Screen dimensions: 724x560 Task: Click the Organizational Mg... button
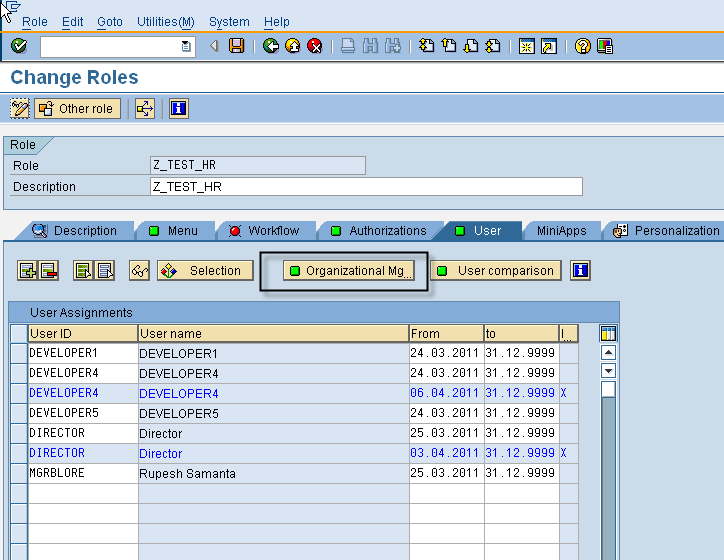point(349,271)
